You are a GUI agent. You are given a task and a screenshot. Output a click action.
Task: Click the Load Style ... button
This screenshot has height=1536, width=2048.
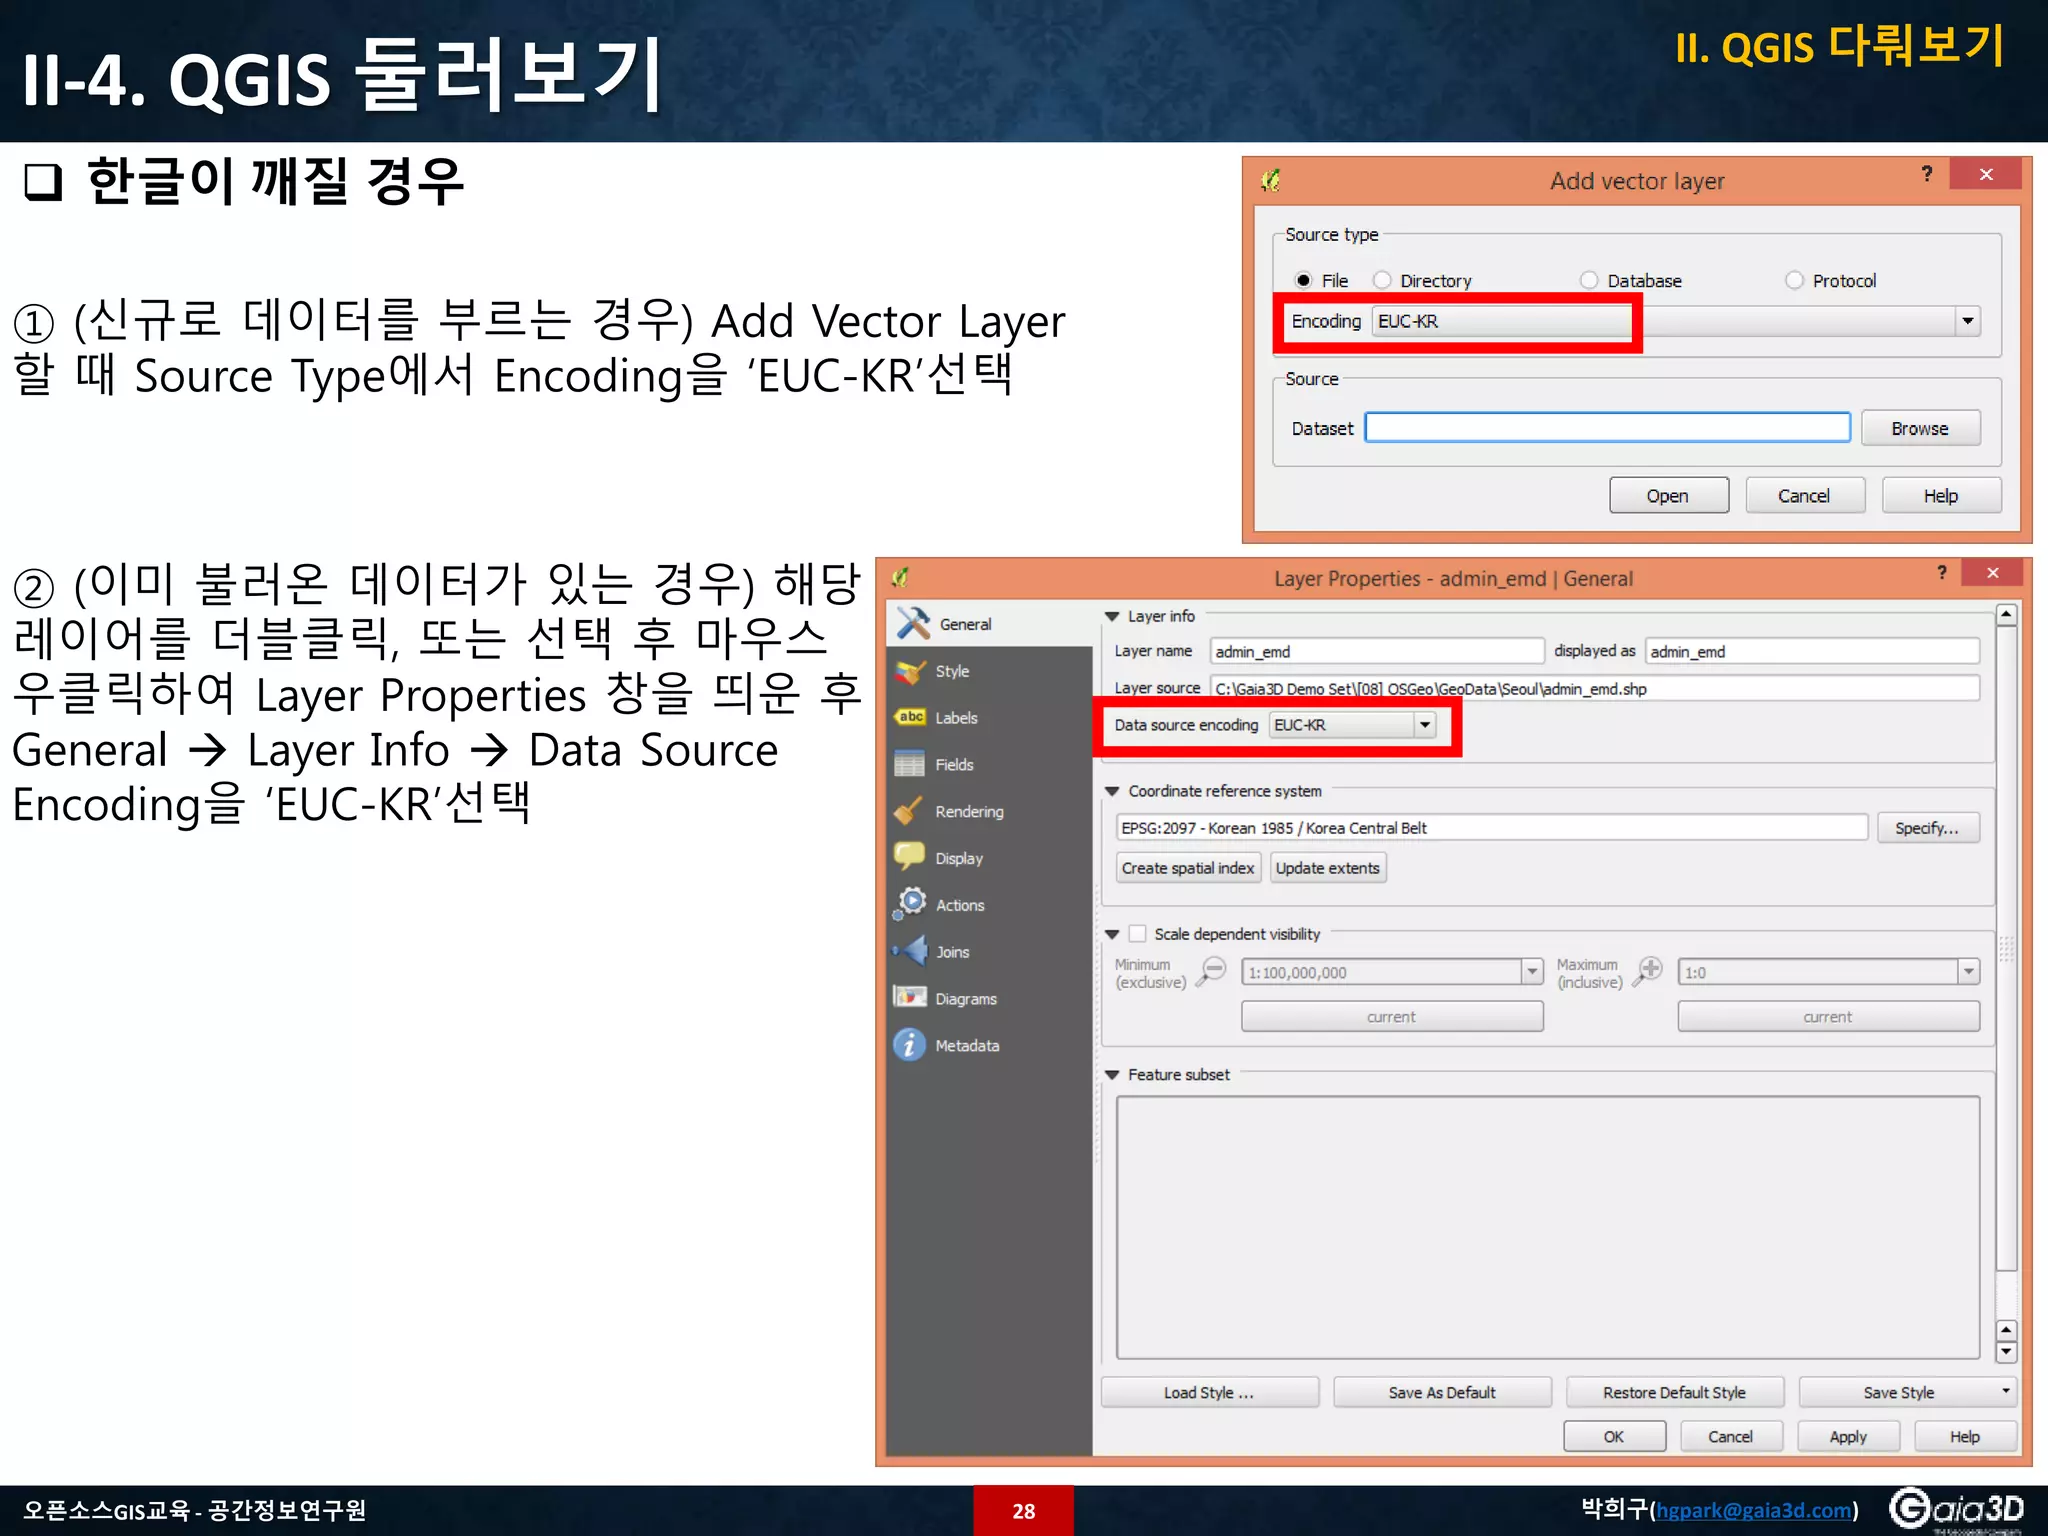click(x=1209, y=1392)
